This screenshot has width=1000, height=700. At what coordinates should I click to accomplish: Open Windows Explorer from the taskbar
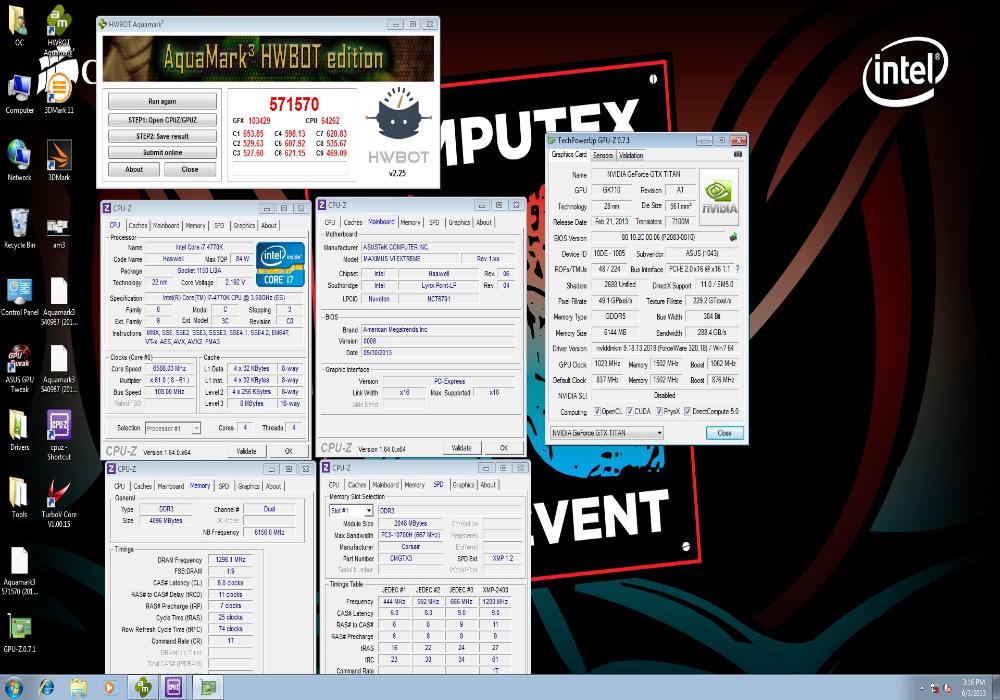pyautogui.click(x=78, y=687)
